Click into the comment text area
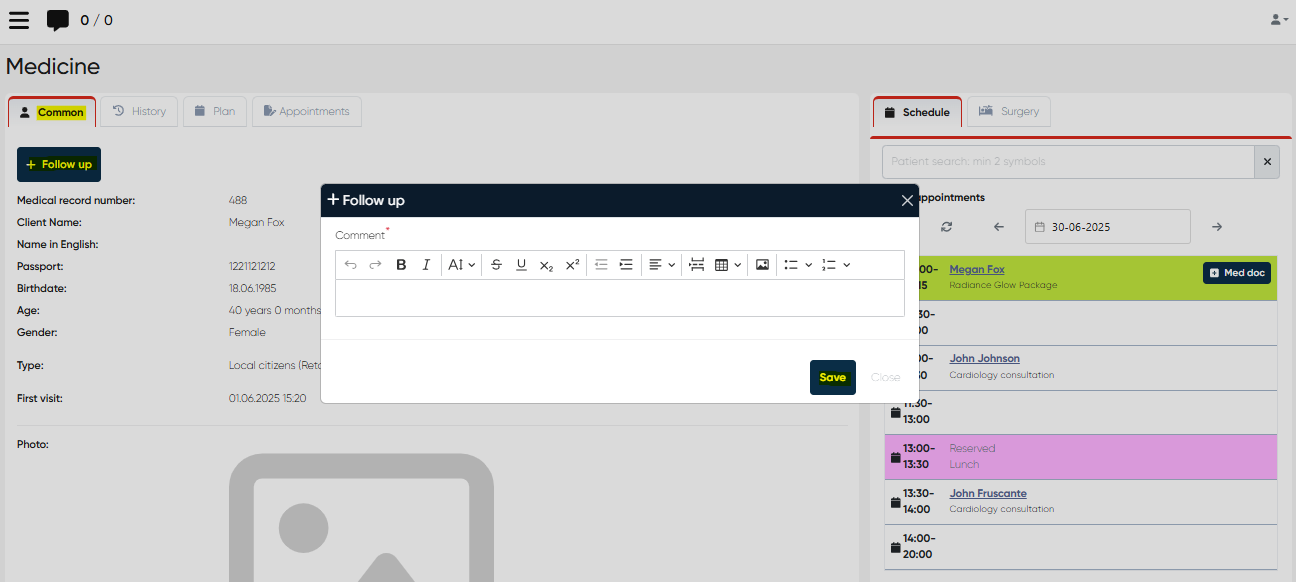Screen dimensions: 1296x582 coord(619,298)
